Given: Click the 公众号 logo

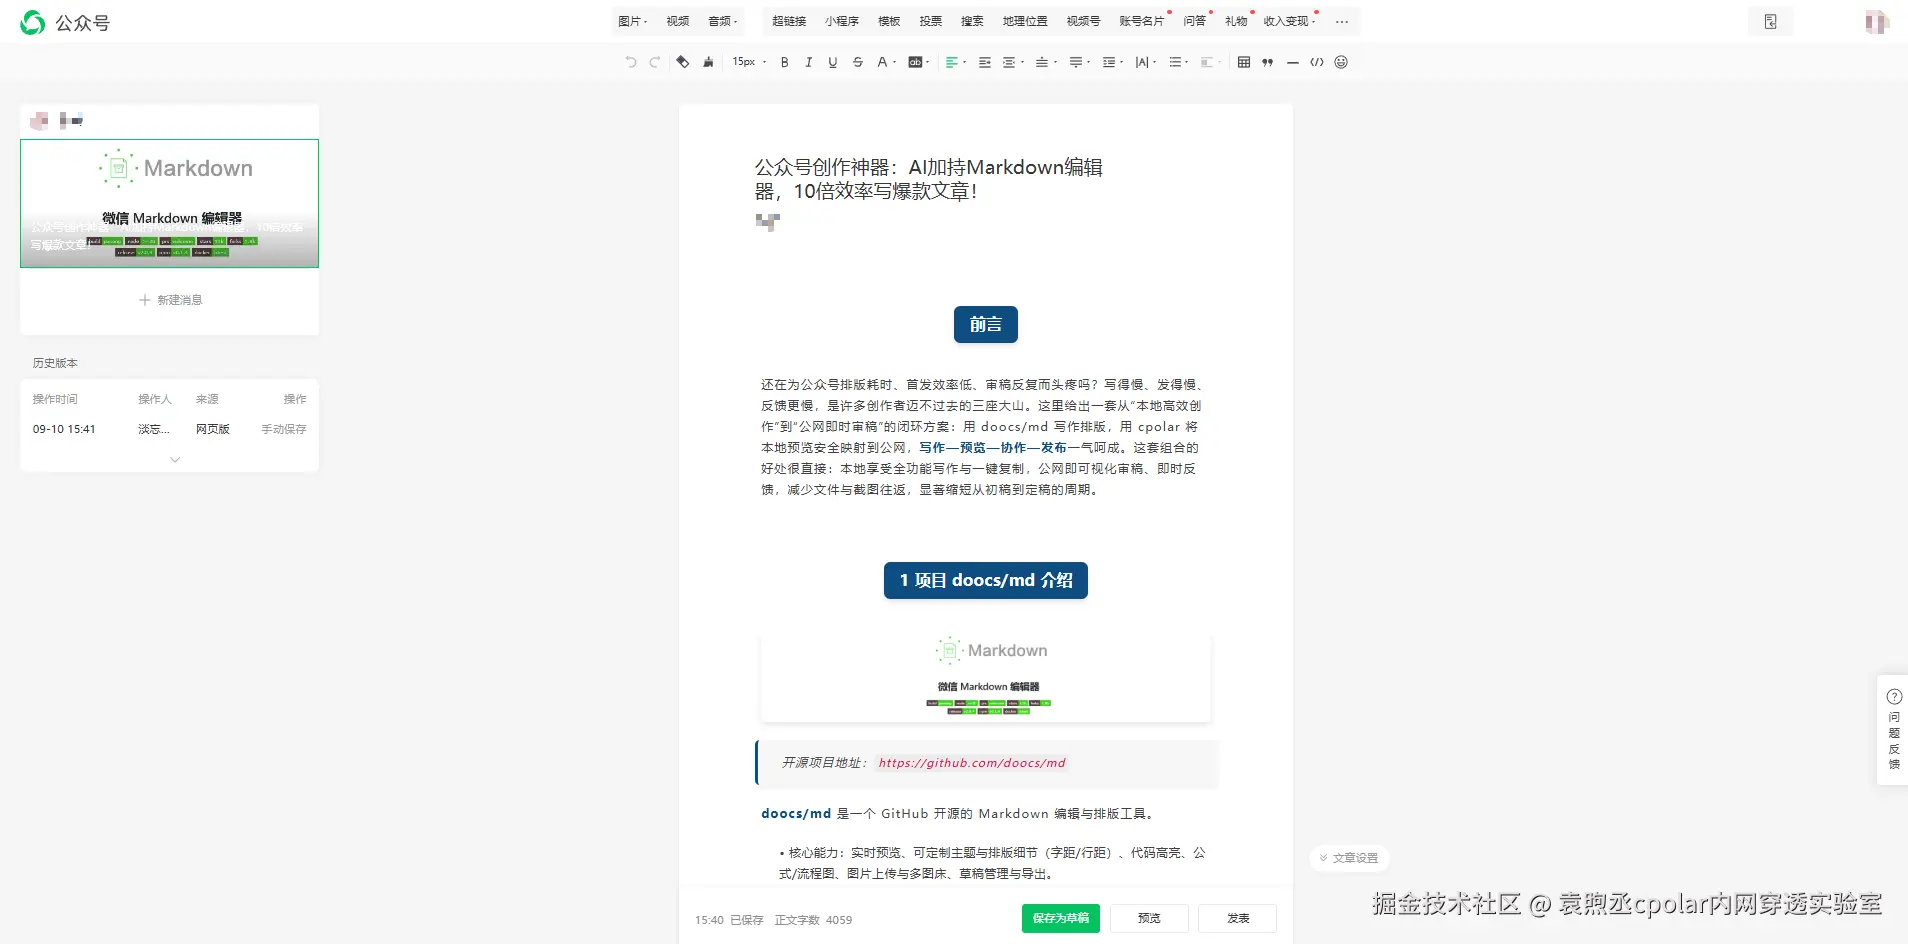Looking at the screenshot, I should click(65, 23).
